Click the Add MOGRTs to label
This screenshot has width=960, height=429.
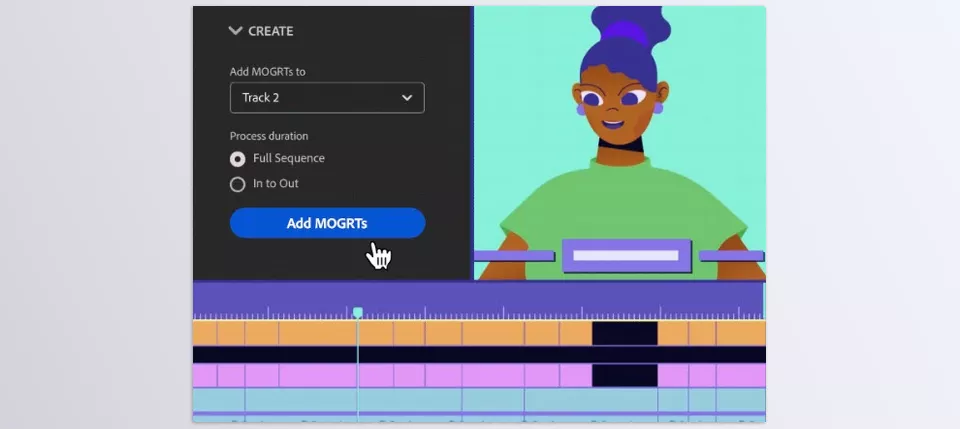click(x=268, y=72)
